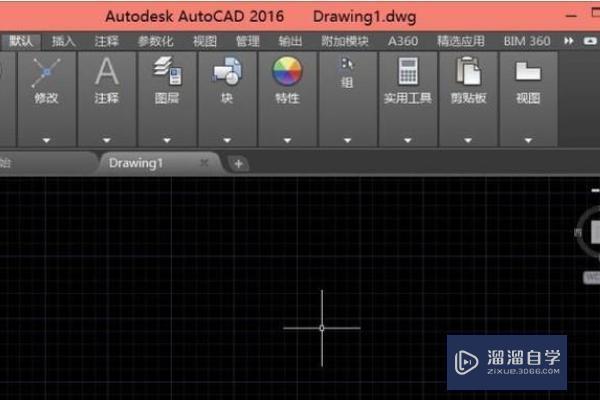
Task: Expand the 图层 panel dropdown arrow
Action: click(167, 140)
